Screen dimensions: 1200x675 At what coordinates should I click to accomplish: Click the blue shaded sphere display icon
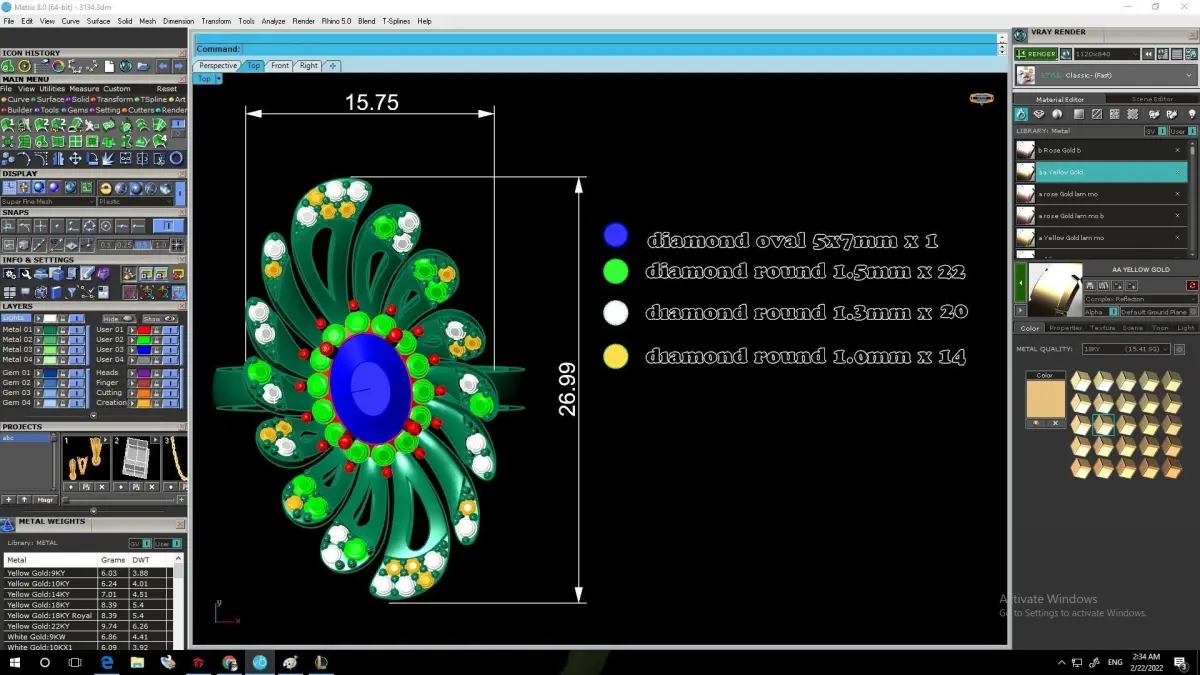coord(39,188)
